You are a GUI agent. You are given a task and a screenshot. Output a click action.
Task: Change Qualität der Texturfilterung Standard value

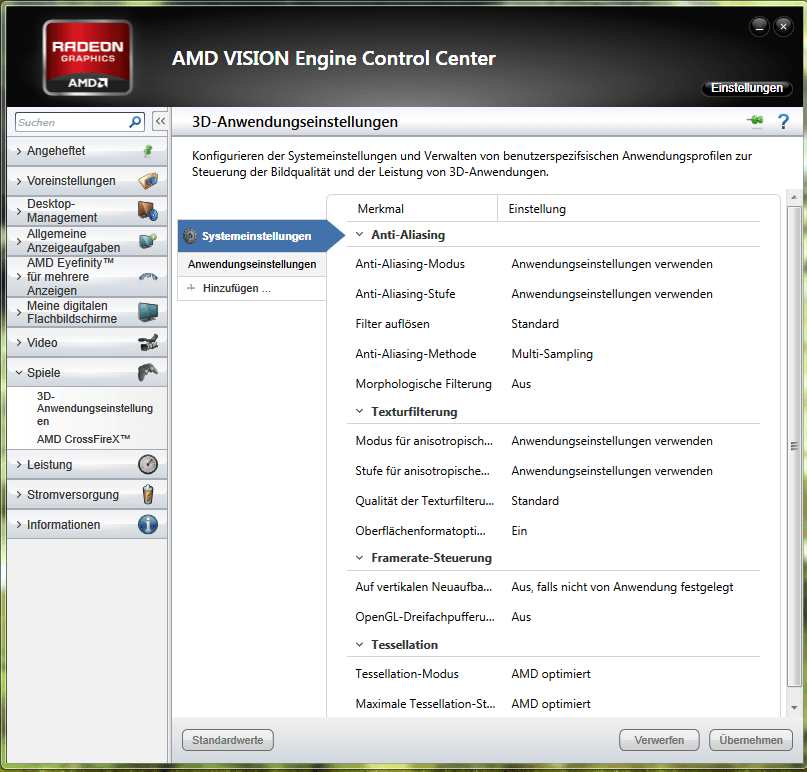(535, 501)
